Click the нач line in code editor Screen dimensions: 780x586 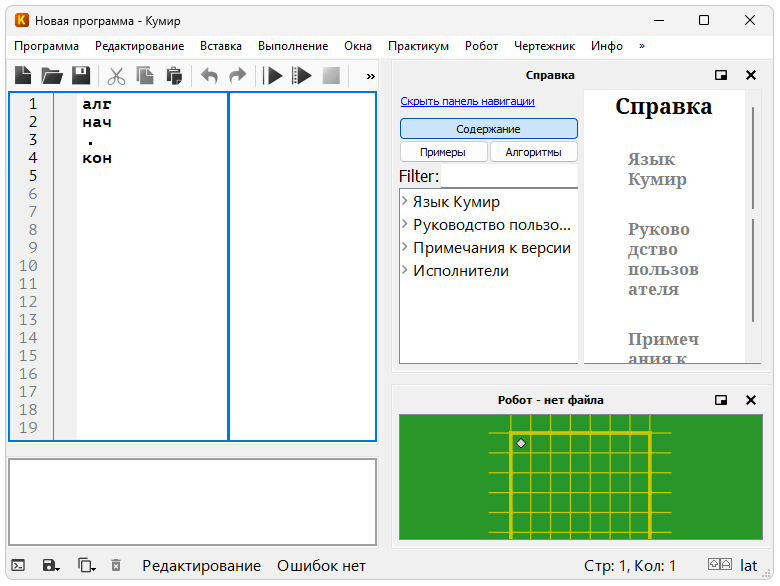pyautogui.click(x=97, y=122)
